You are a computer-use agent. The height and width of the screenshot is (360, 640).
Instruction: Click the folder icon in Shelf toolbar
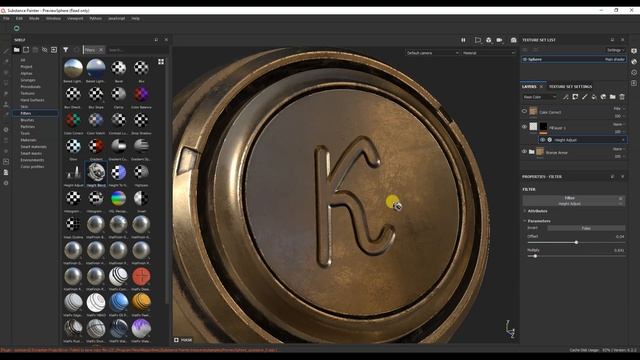point(17,50)
